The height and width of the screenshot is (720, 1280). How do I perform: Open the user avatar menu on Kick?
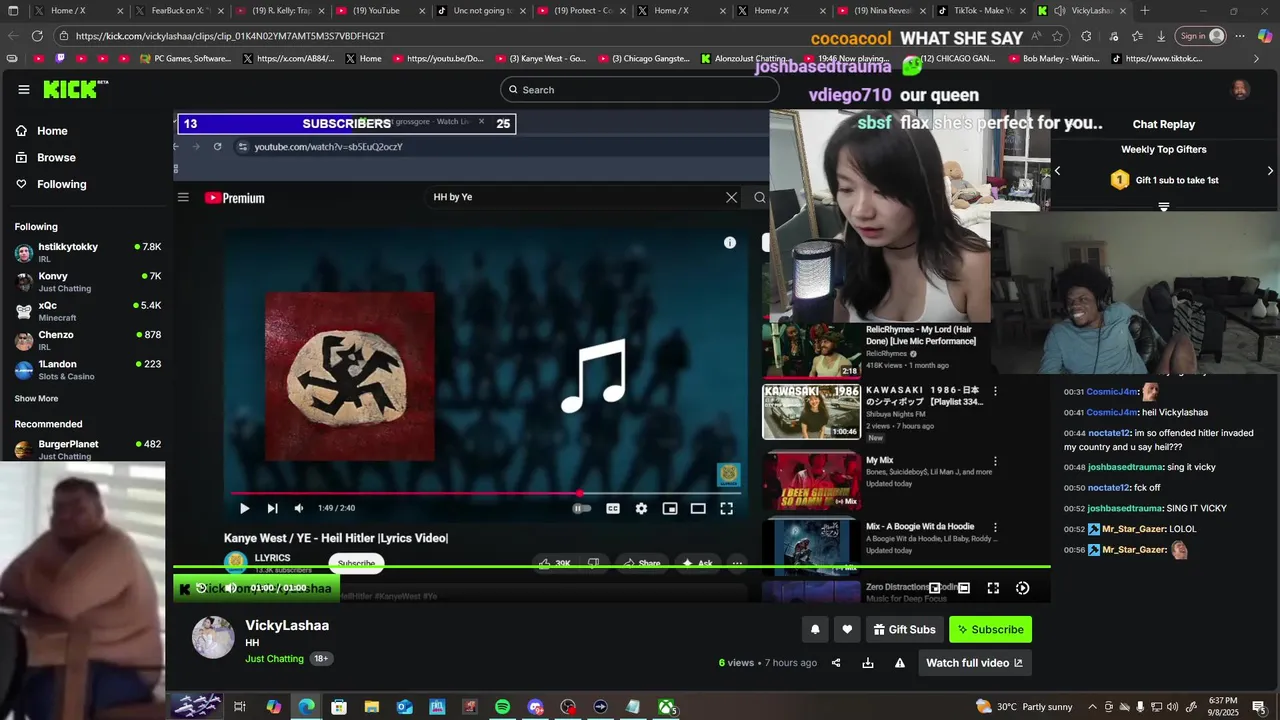(x=1240, y=89)
